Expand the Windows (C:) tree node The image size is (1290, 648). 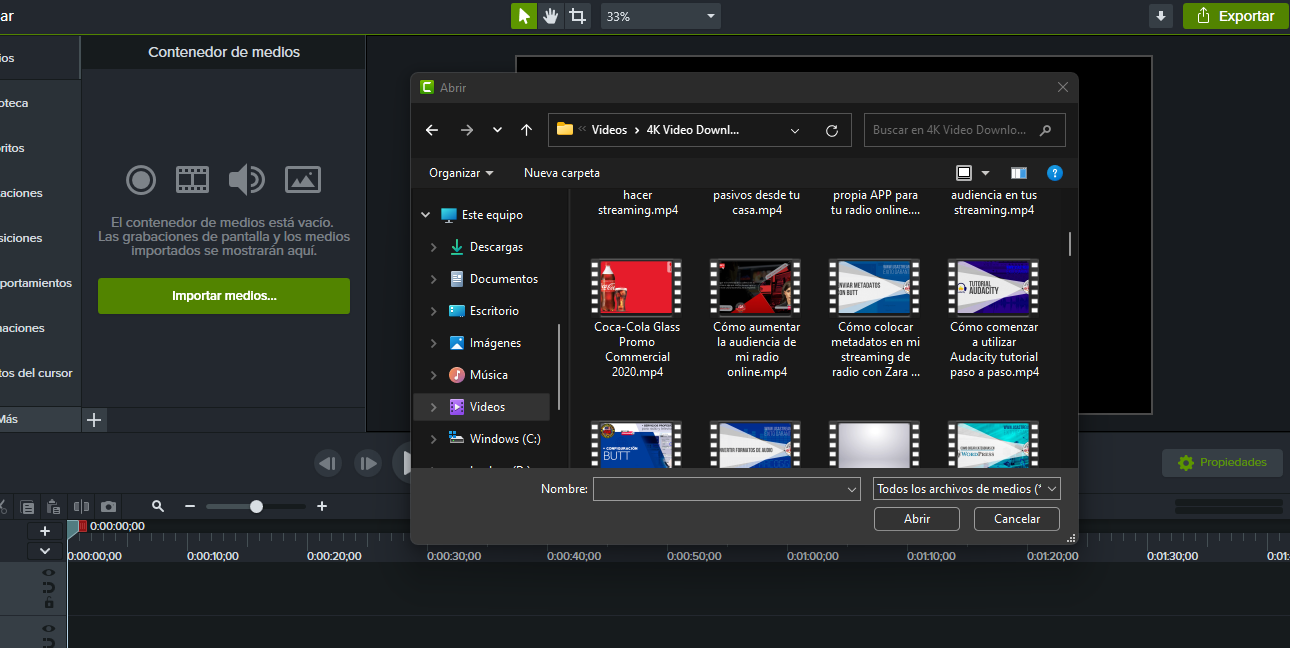coord(433,439)
